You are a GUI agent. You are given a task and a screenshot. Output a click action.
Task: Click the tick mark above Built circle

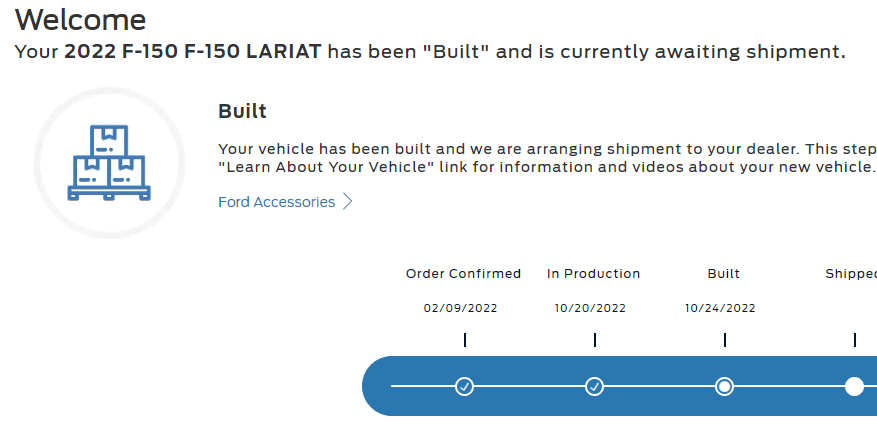[x=725, y=340]
